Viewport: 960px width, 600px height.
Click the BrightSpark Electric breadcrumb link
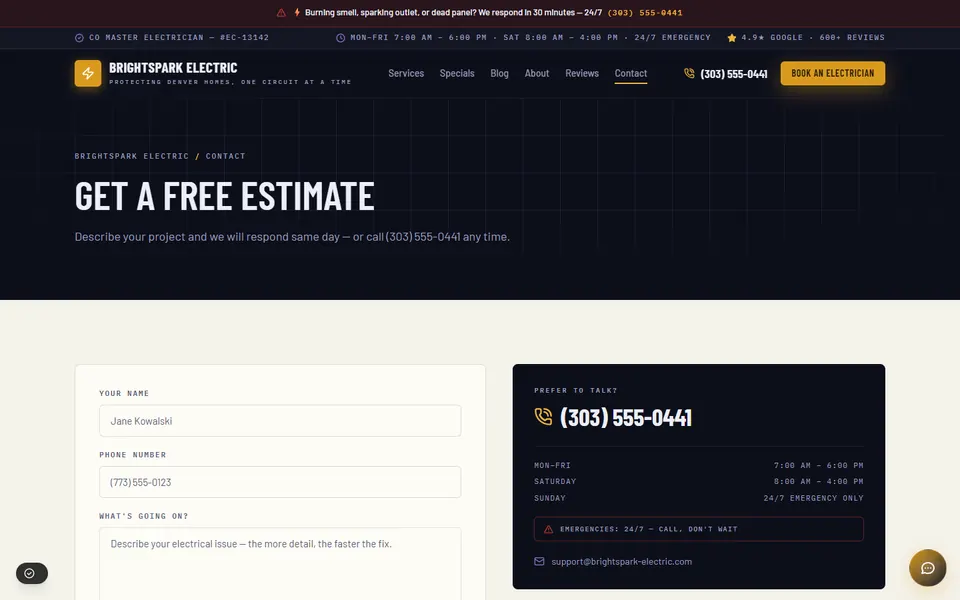point(132,156)
